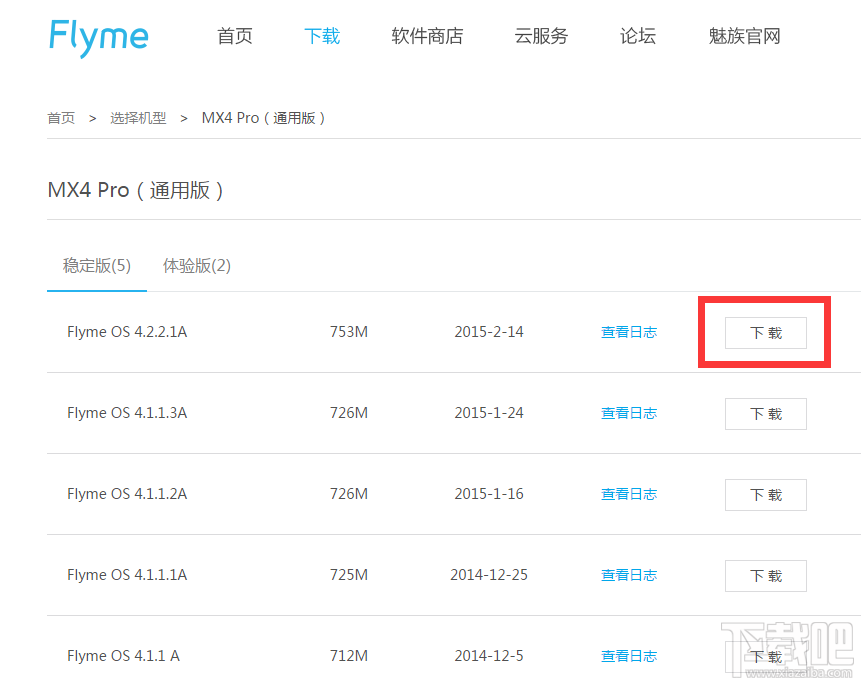This screenshot has height=683, width=861.
Task: Click 首页 in the breadcrumb trail
Action: pos(61,118)
